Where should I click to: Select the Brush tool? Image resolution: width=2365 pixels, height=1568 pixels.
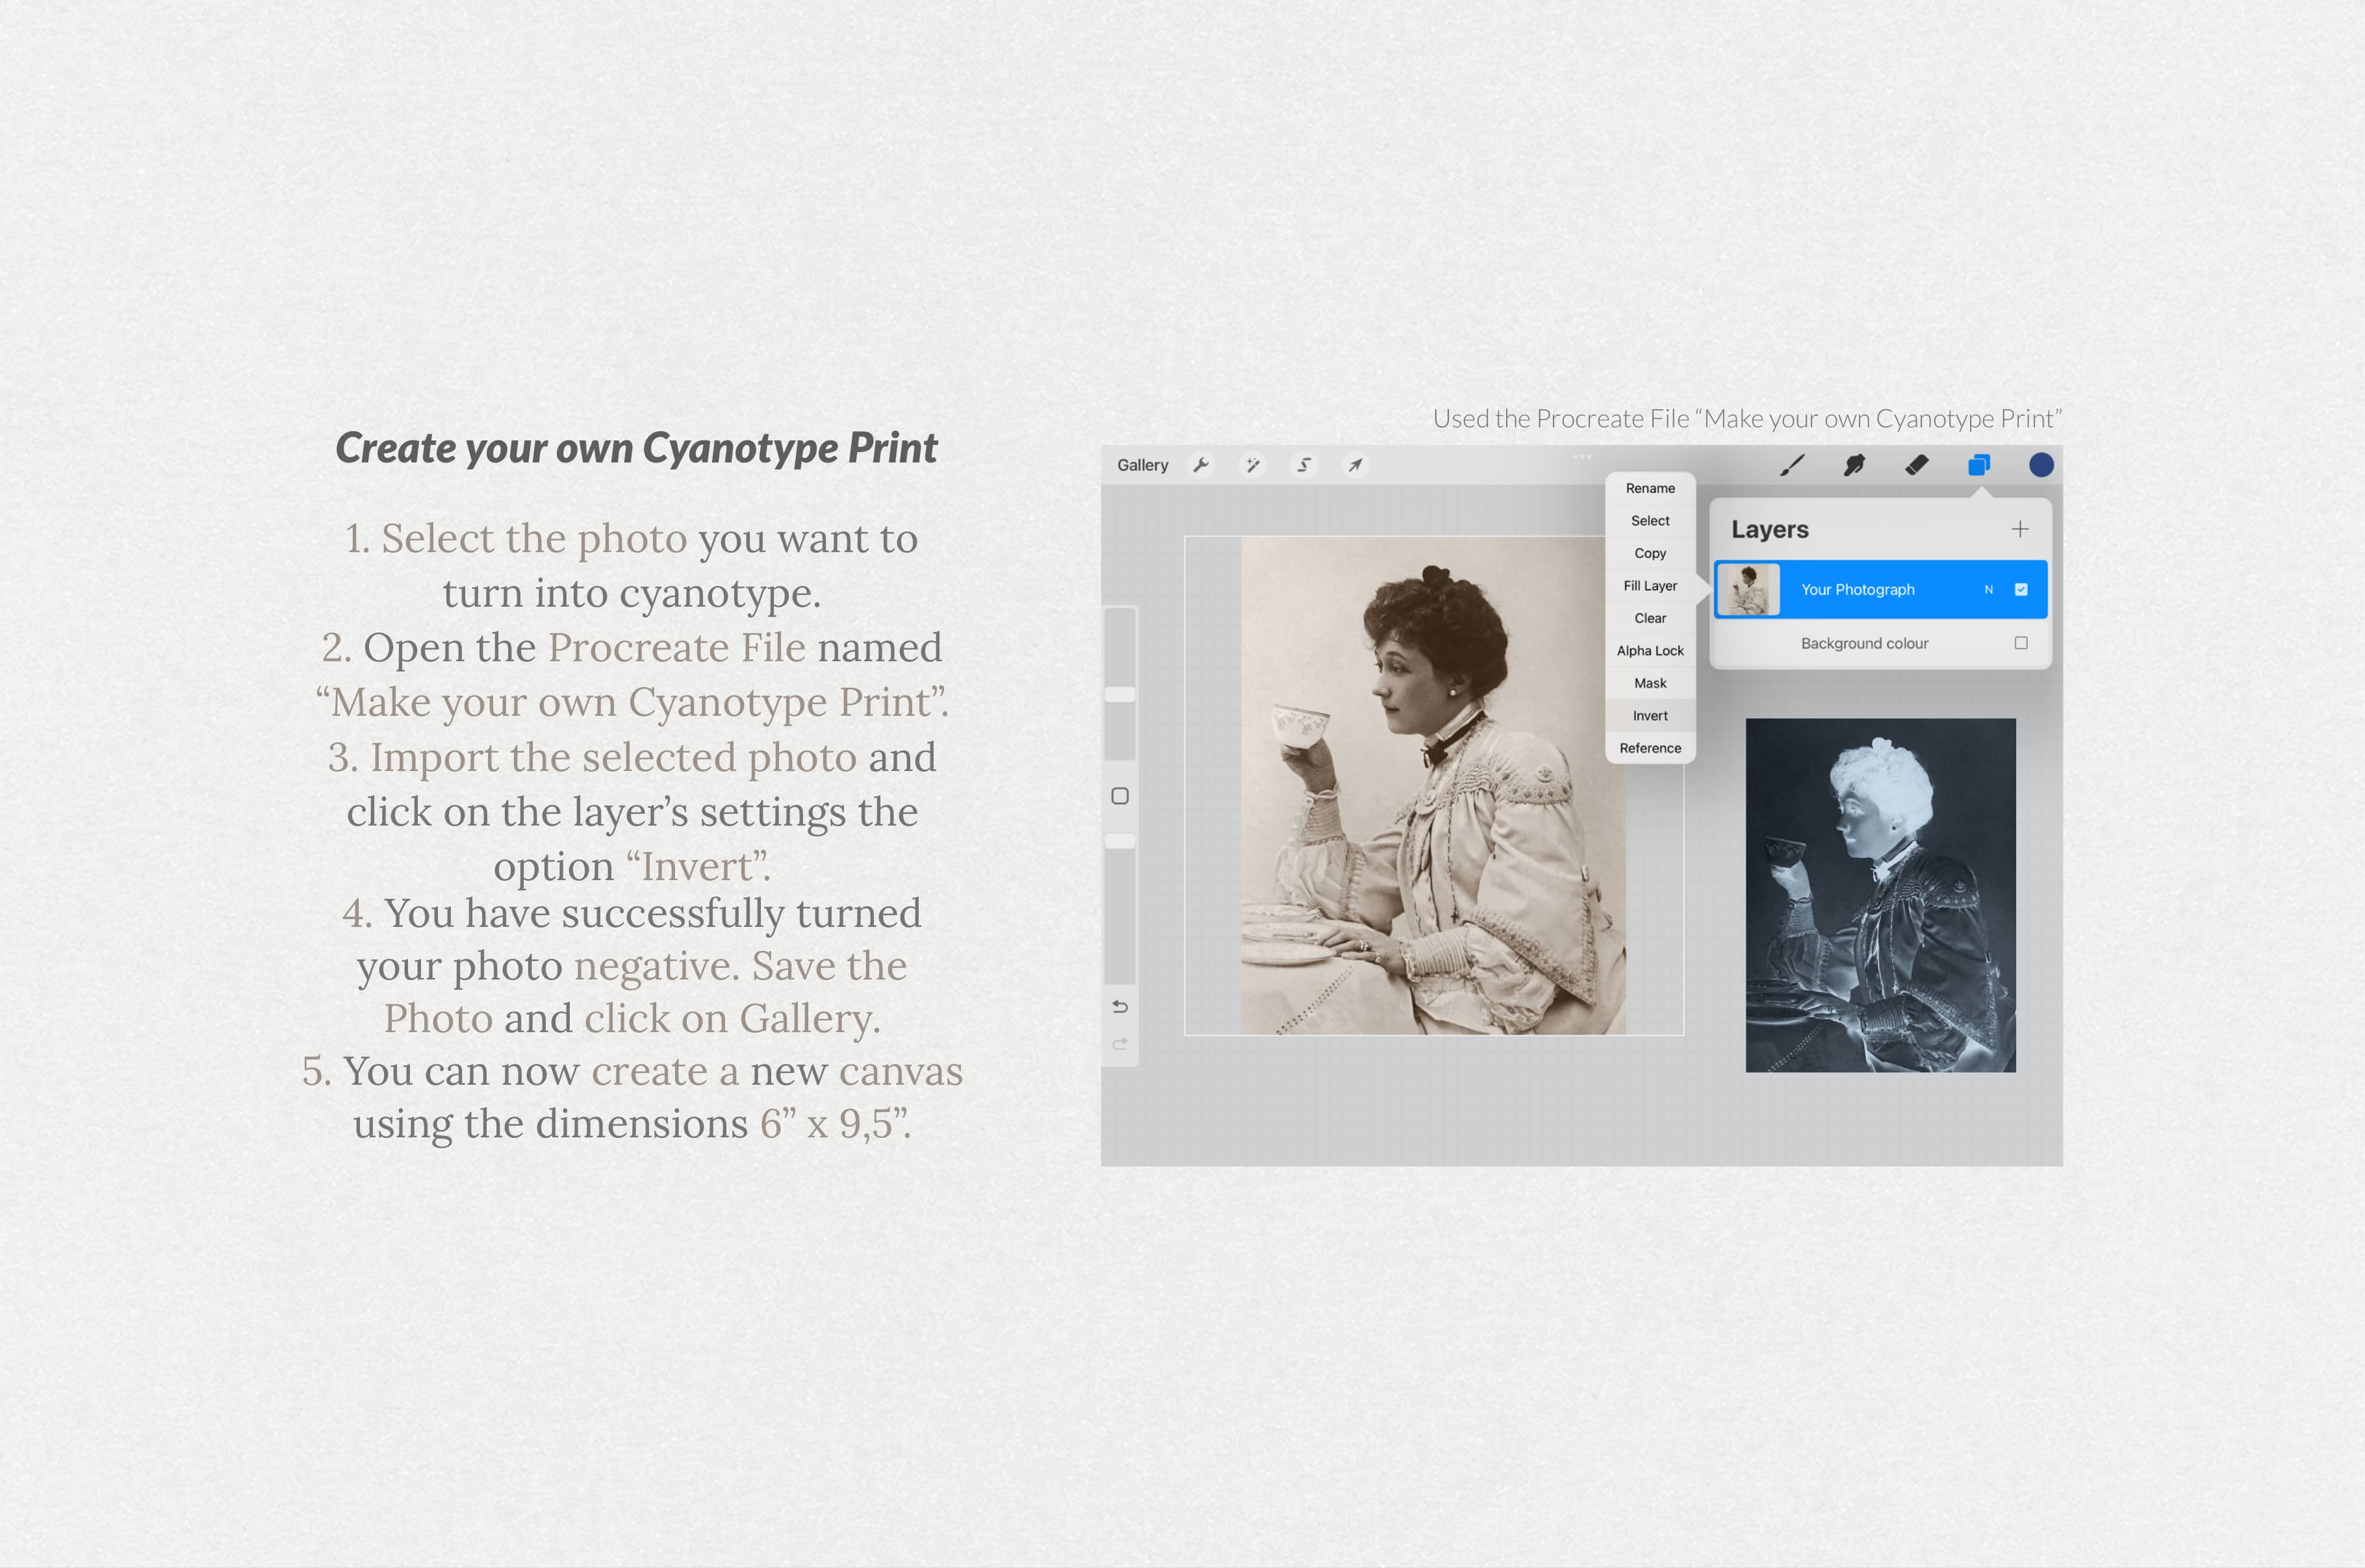point(1792,465)
